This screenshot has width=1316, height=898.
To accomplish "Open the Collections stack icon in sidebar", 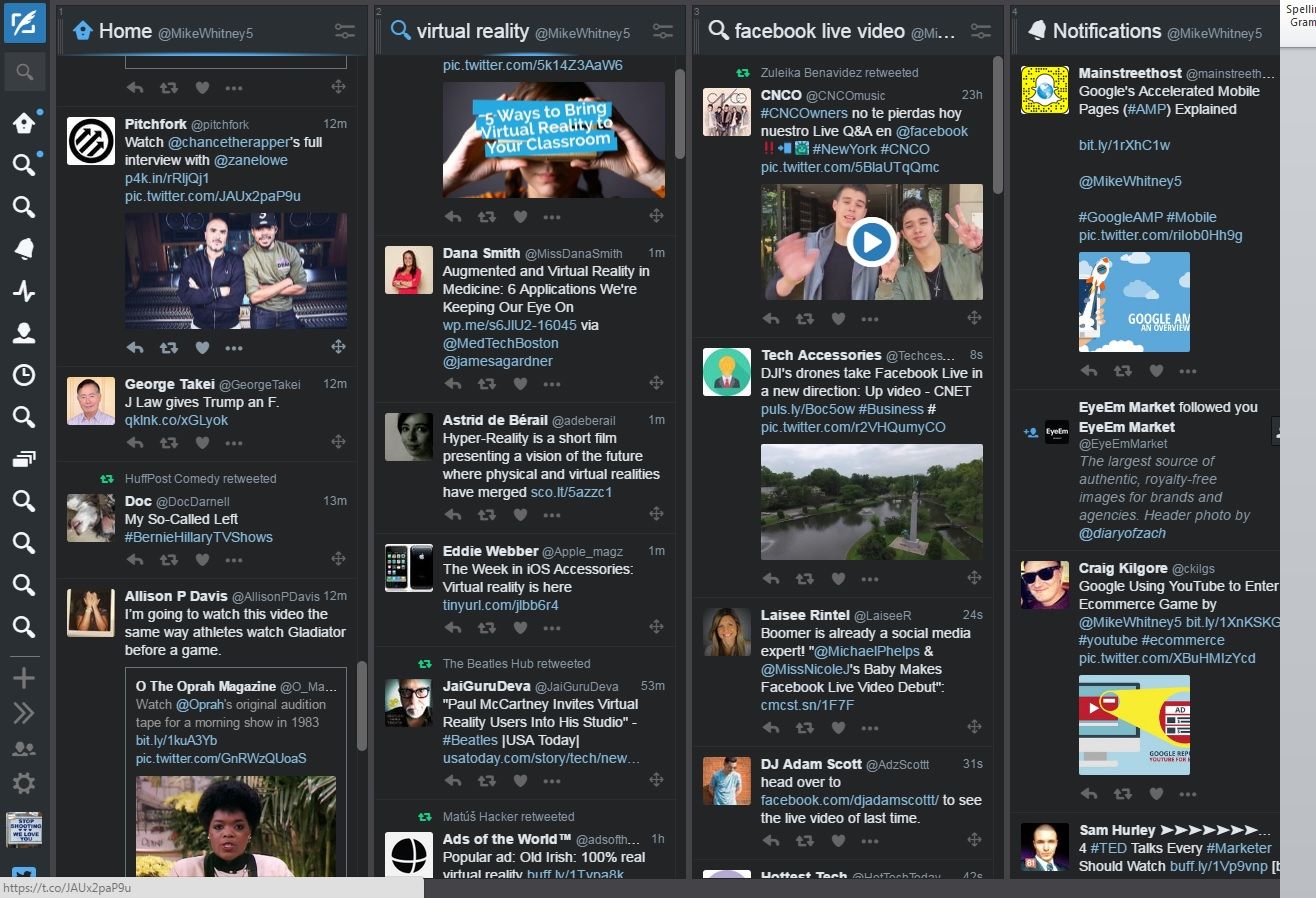I will coord(24,459).
